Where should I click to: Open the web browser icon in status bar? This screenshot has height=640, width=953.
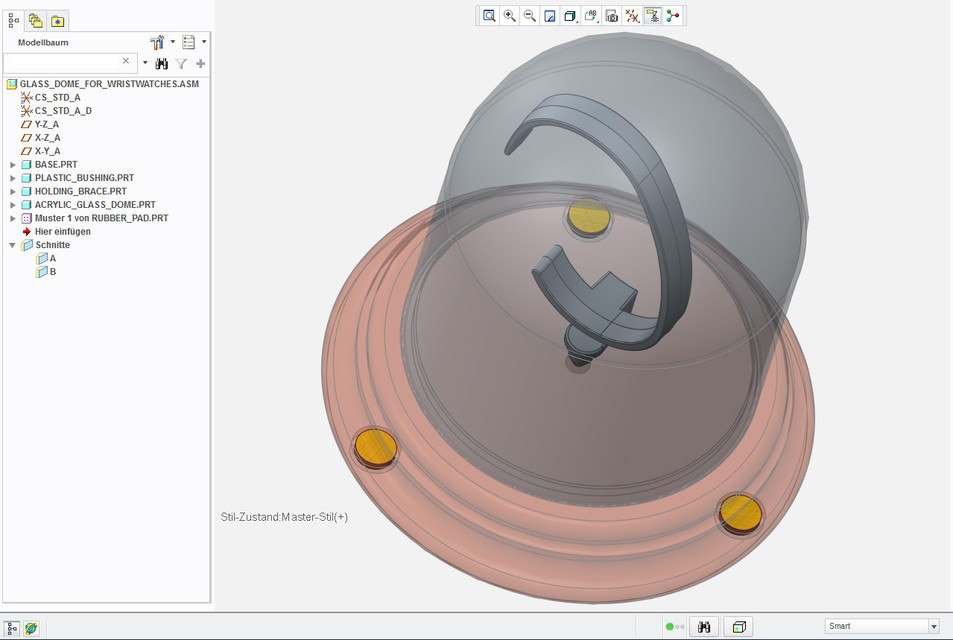pyautogui.click(x=32, y=628)
